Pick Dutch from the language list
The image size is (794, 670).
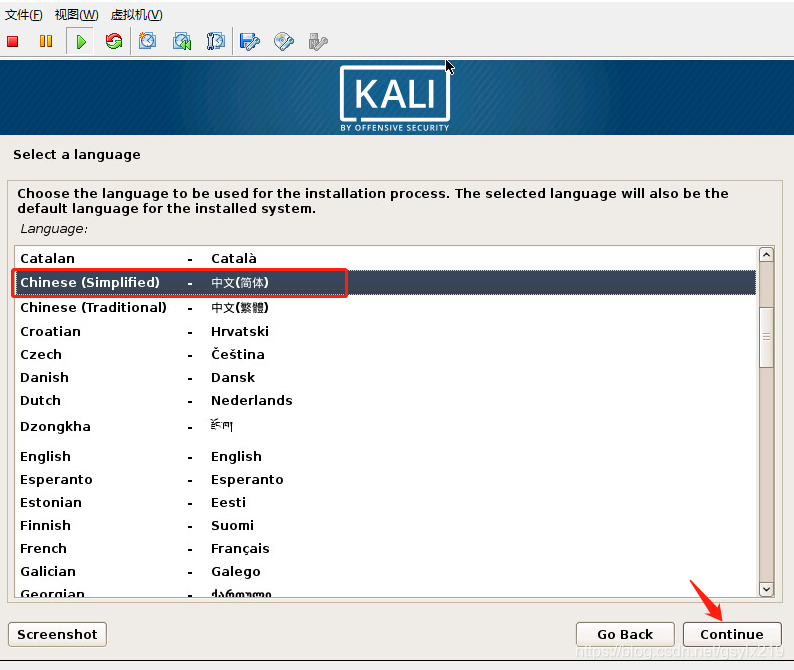click(385, 401)
